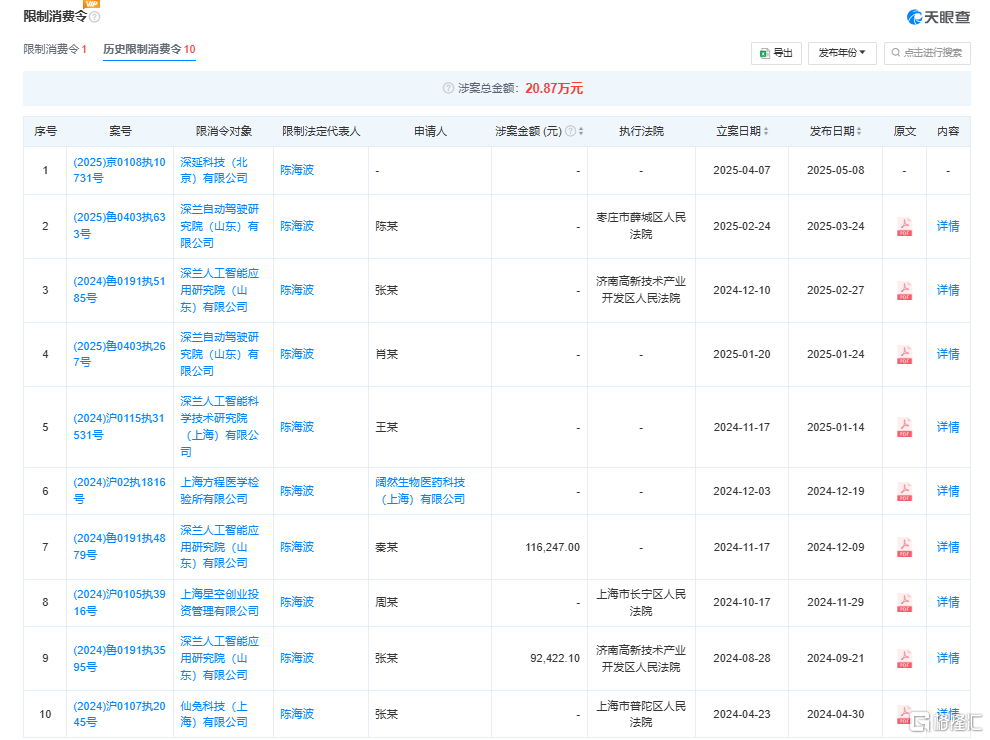Open 深兰自动驾驶研究院 company in row 2
This screenshot has height=740, width=990.
point(220,226)
